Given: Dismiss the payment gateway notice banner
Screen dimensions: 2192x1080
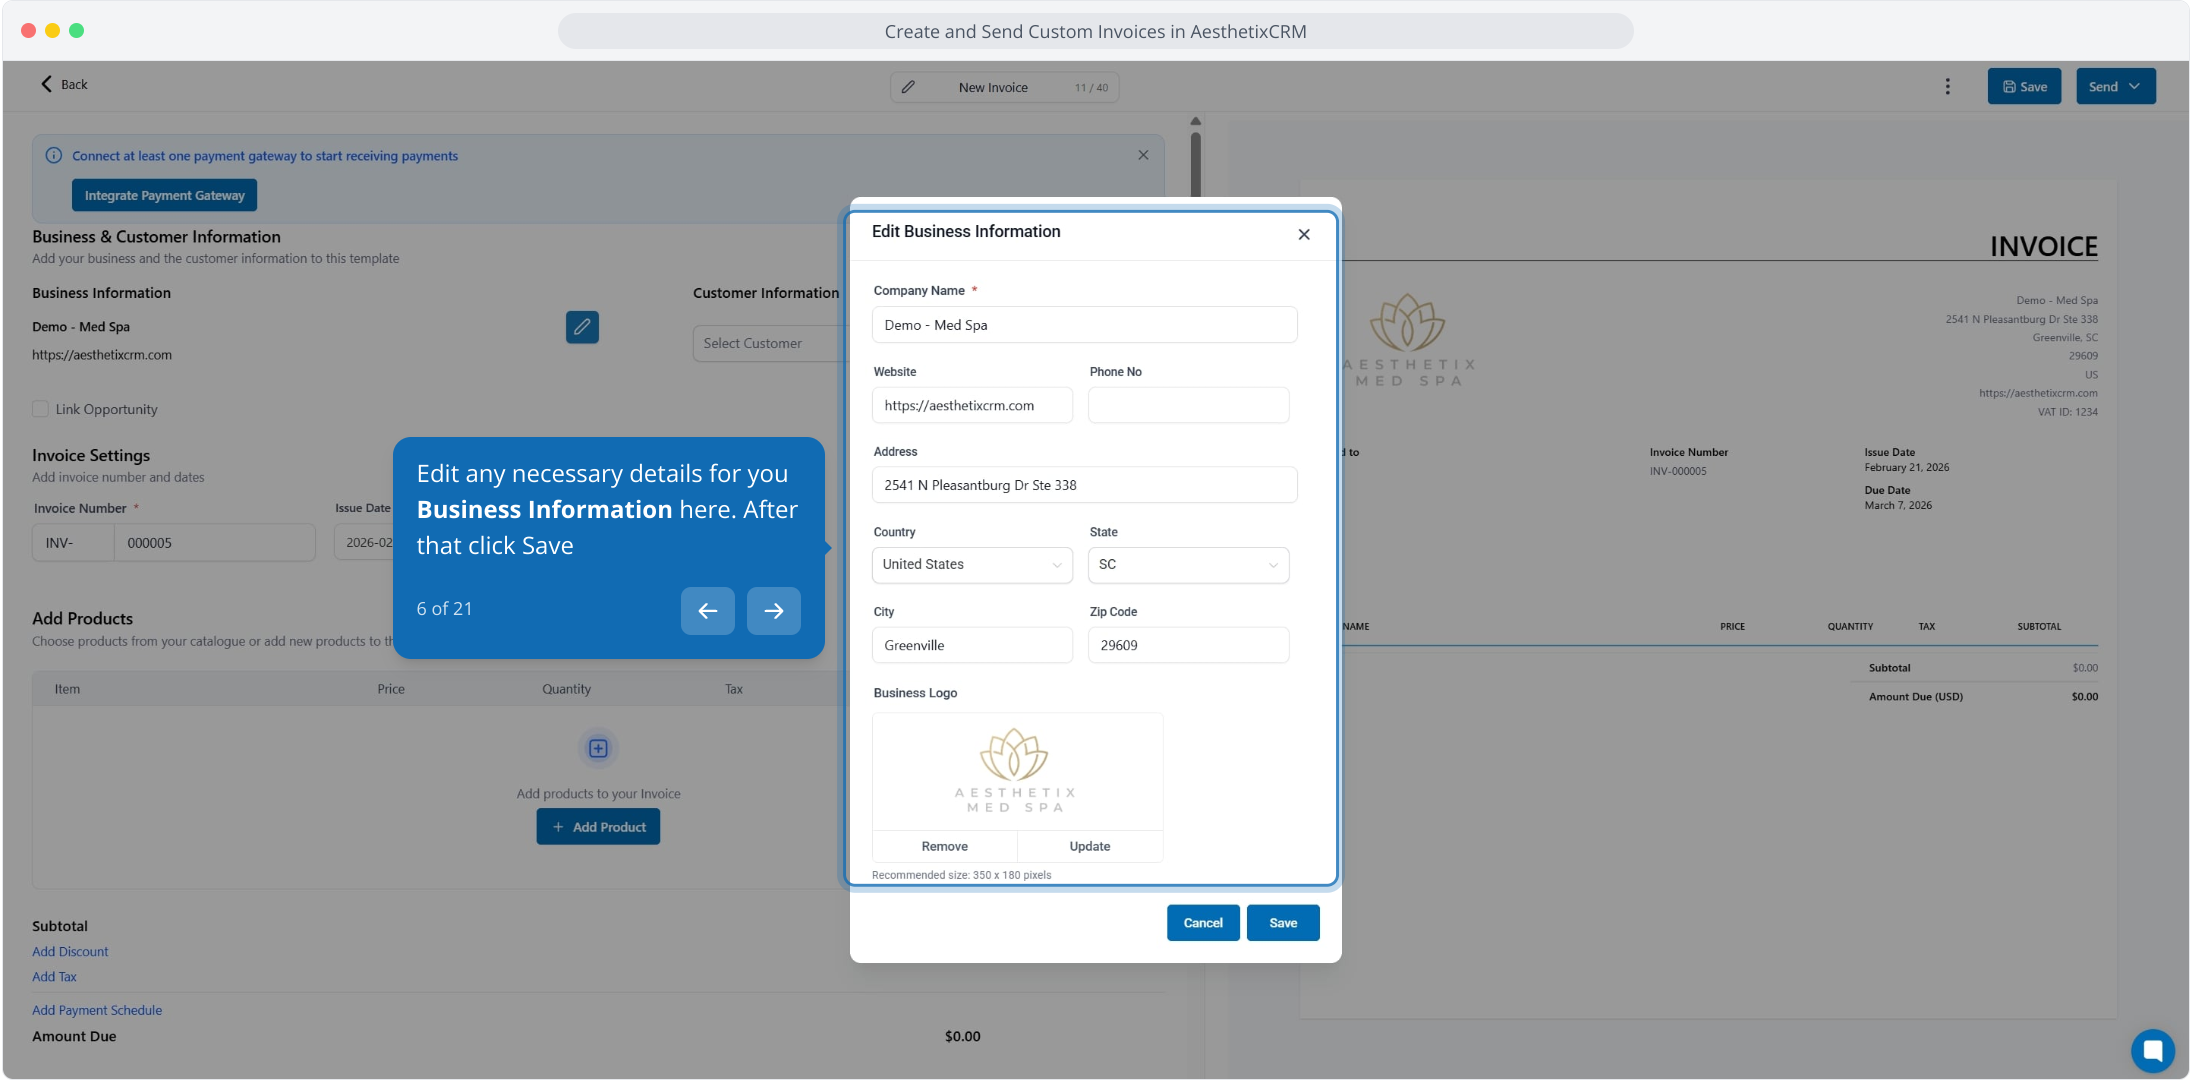Looking at the screenshot, I should pos(1143,155).
